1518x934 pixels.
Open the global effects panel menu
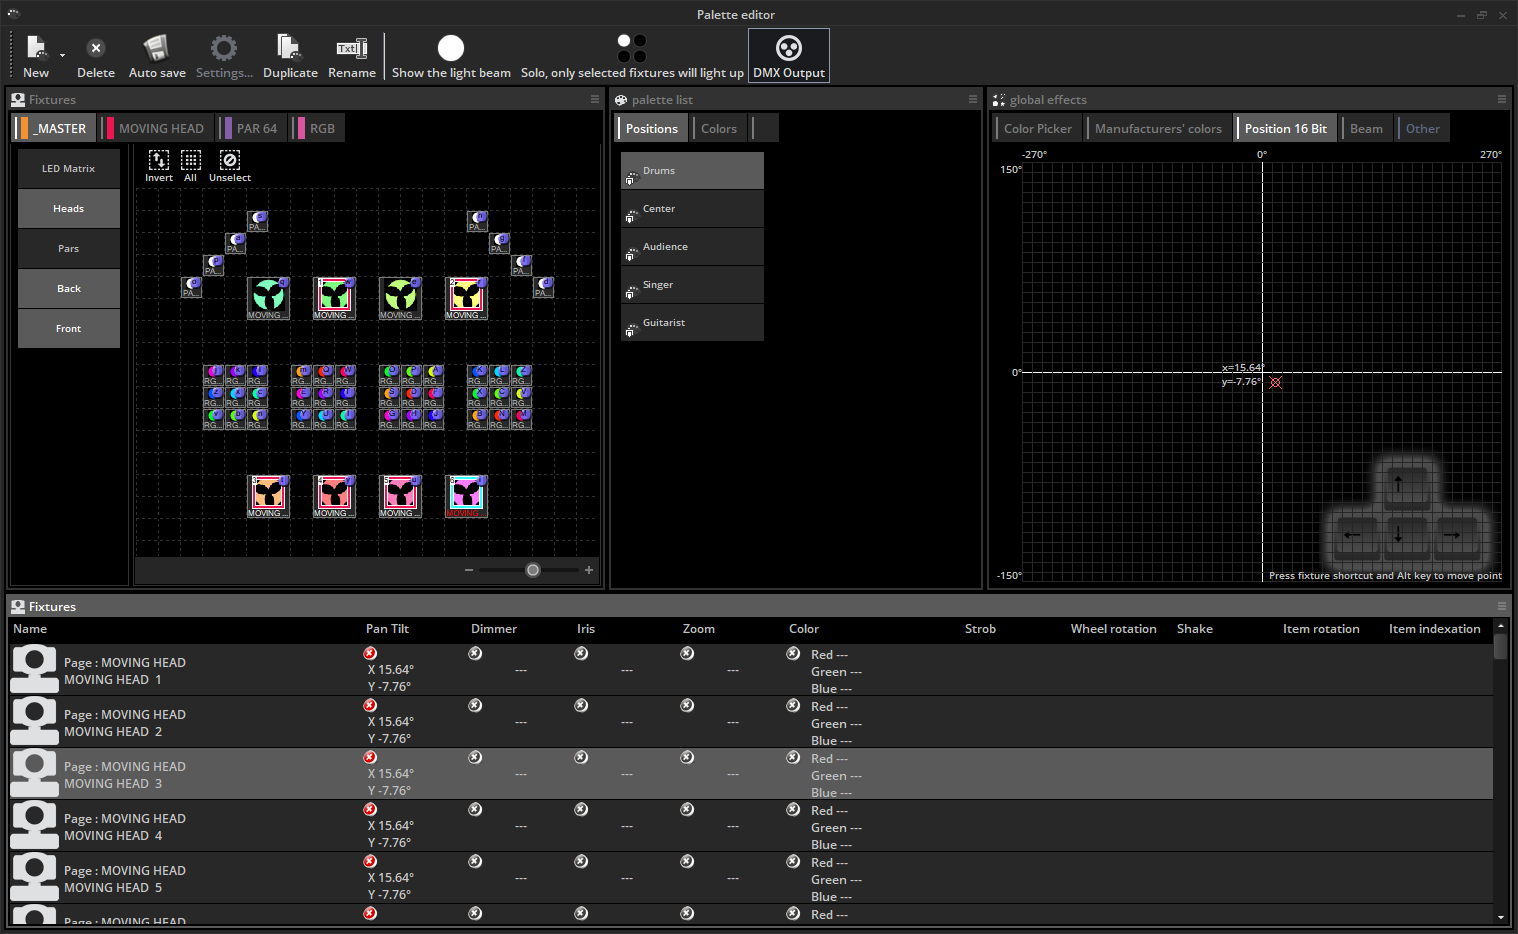(x=1501, y=99)
